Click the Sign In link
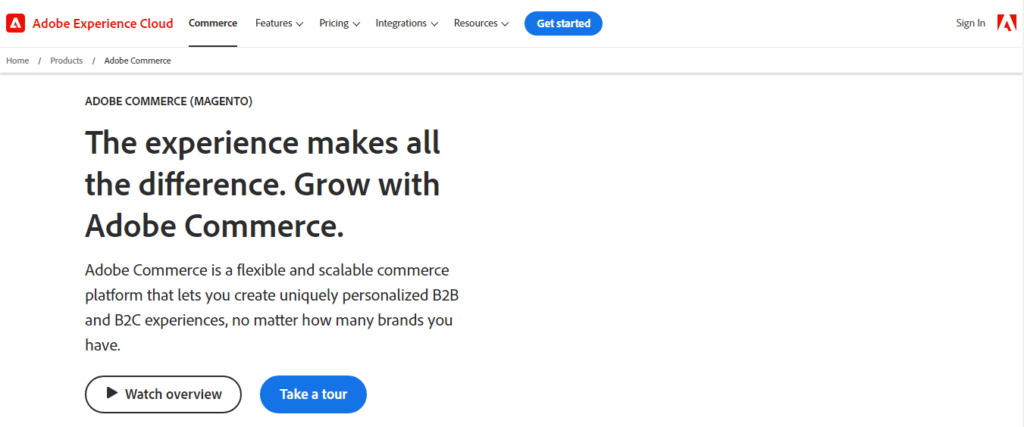 pyautogui.click(x=970, y=24)
